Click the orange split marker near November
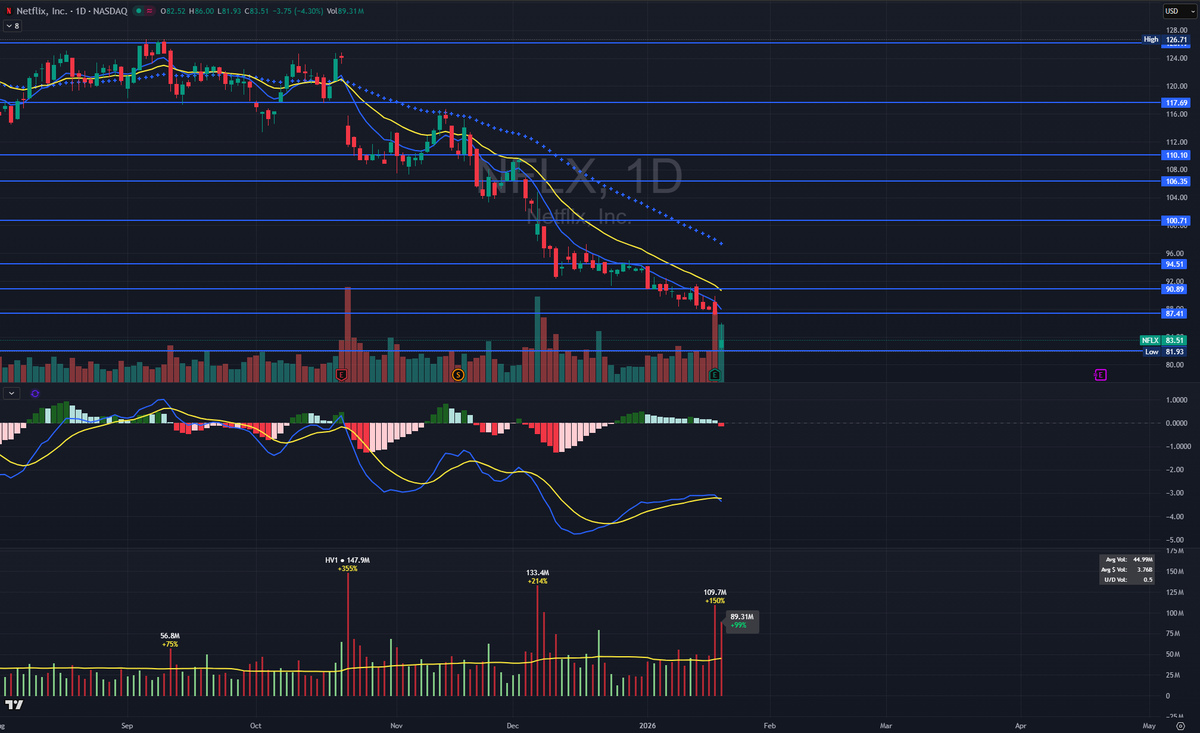The width and height of the screenshot is (1200, 733). tap(458, 374)
